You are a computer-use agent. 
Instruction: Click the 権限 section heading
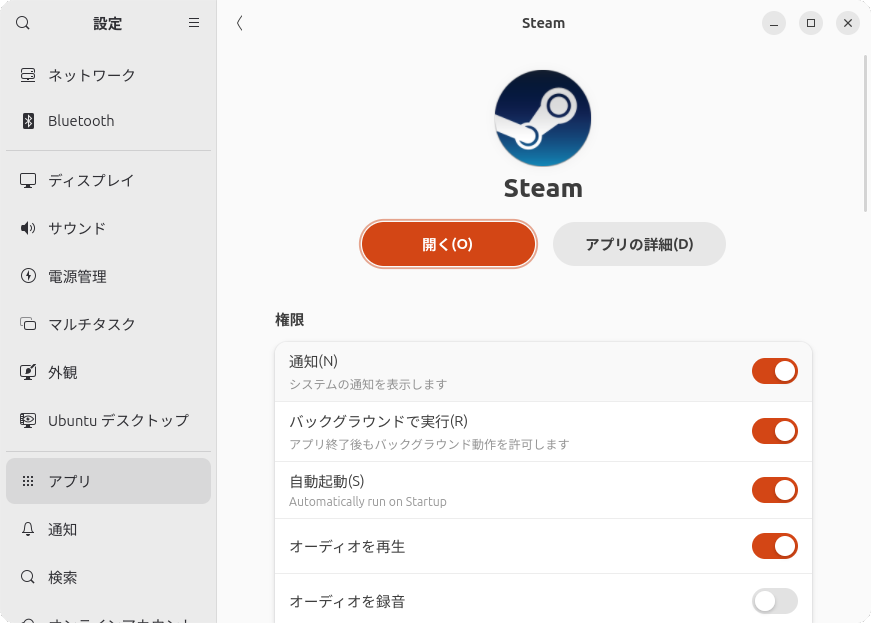tap(289, 320)
